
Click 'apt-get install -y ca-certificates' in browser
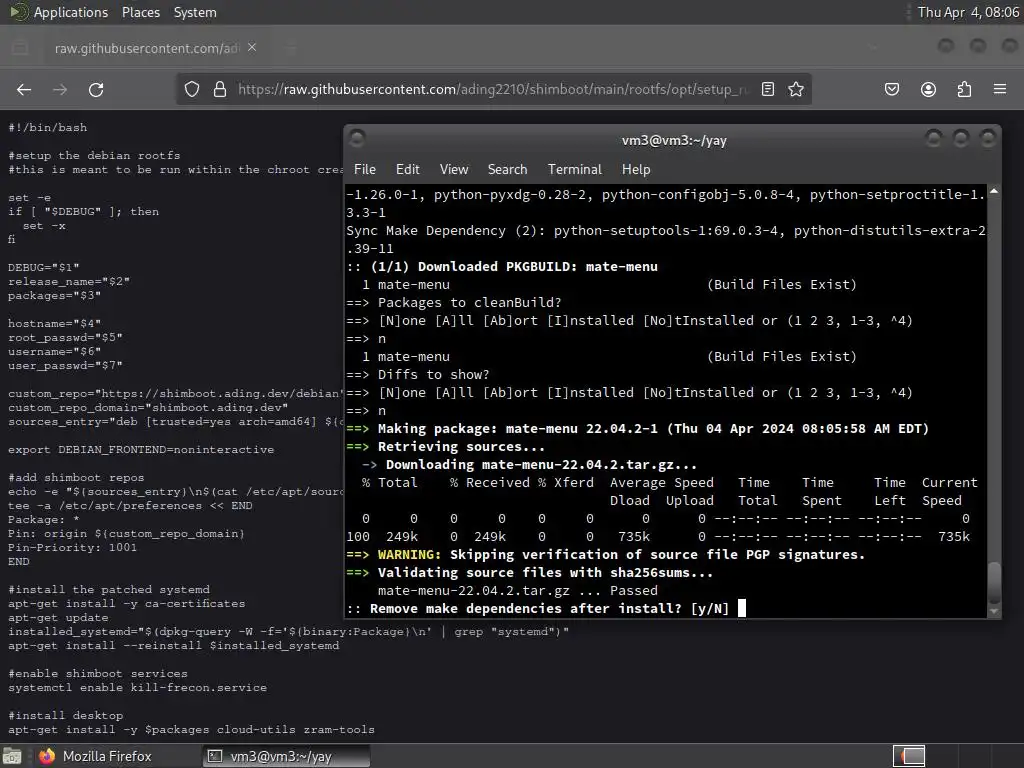pos(127,603)
